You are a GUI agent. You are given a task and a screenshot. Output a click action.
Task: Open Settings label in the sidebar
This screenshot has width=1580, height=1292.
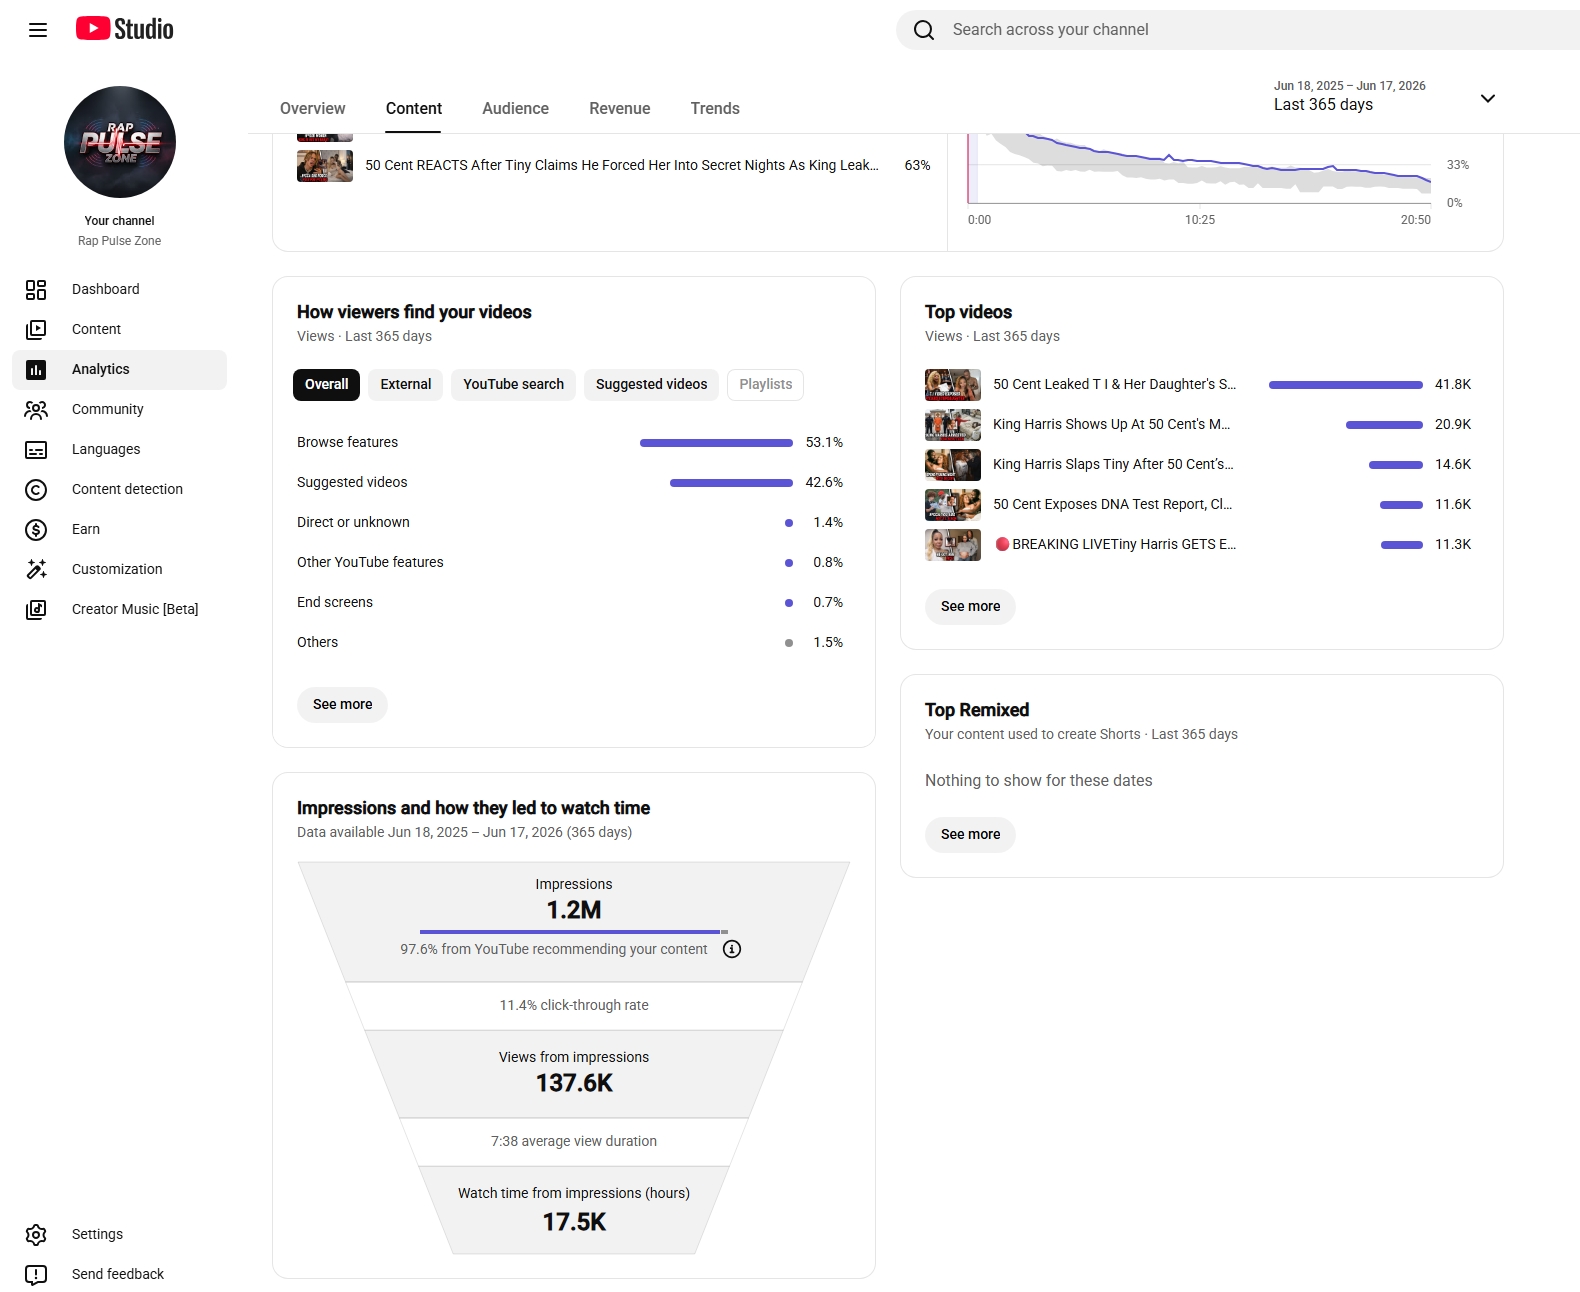[97, 1234]
